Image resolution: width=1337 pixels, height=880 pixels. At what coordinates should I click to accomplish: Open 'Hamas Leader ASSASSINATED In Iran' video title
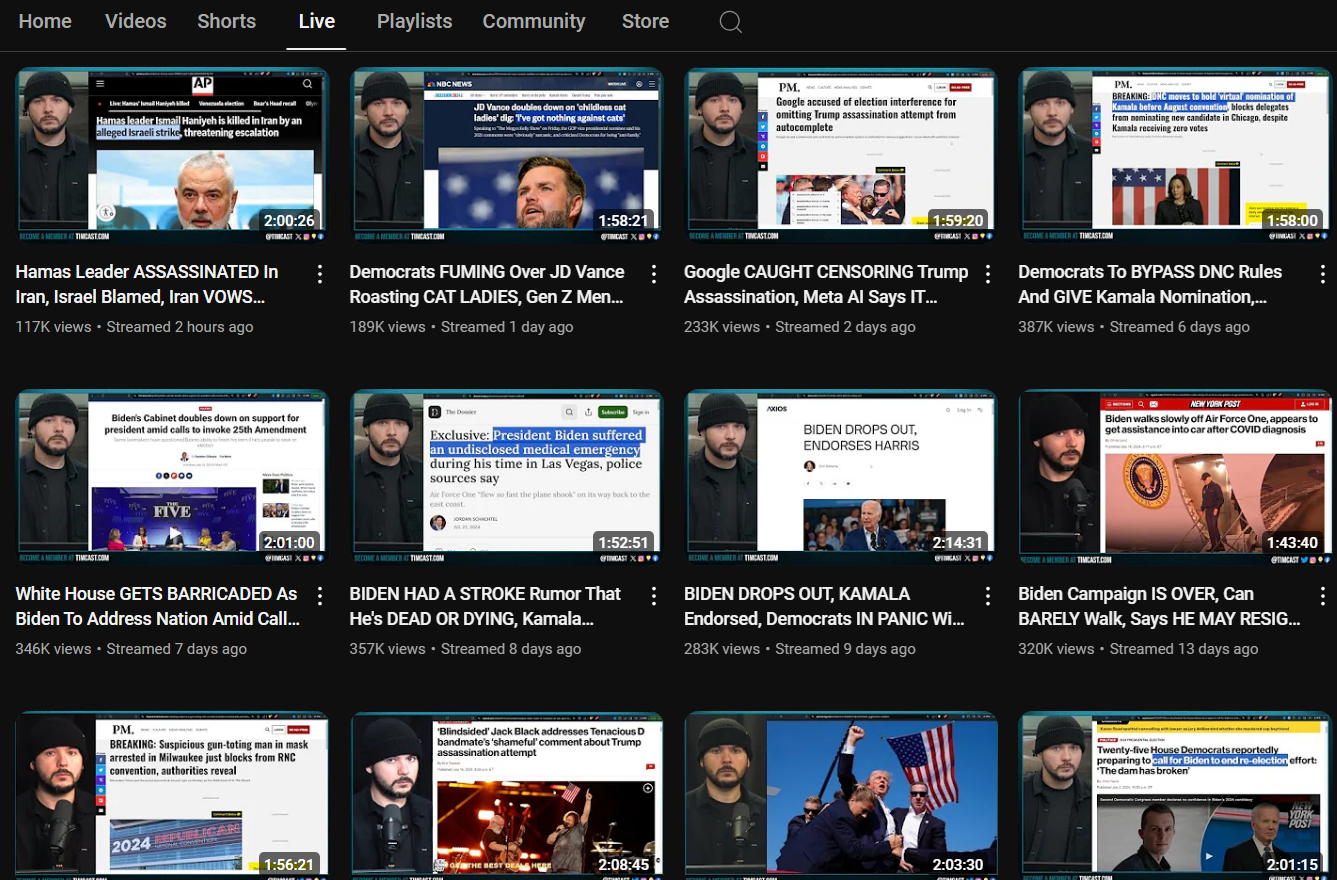pyautogui.click(x=147, y=284)
